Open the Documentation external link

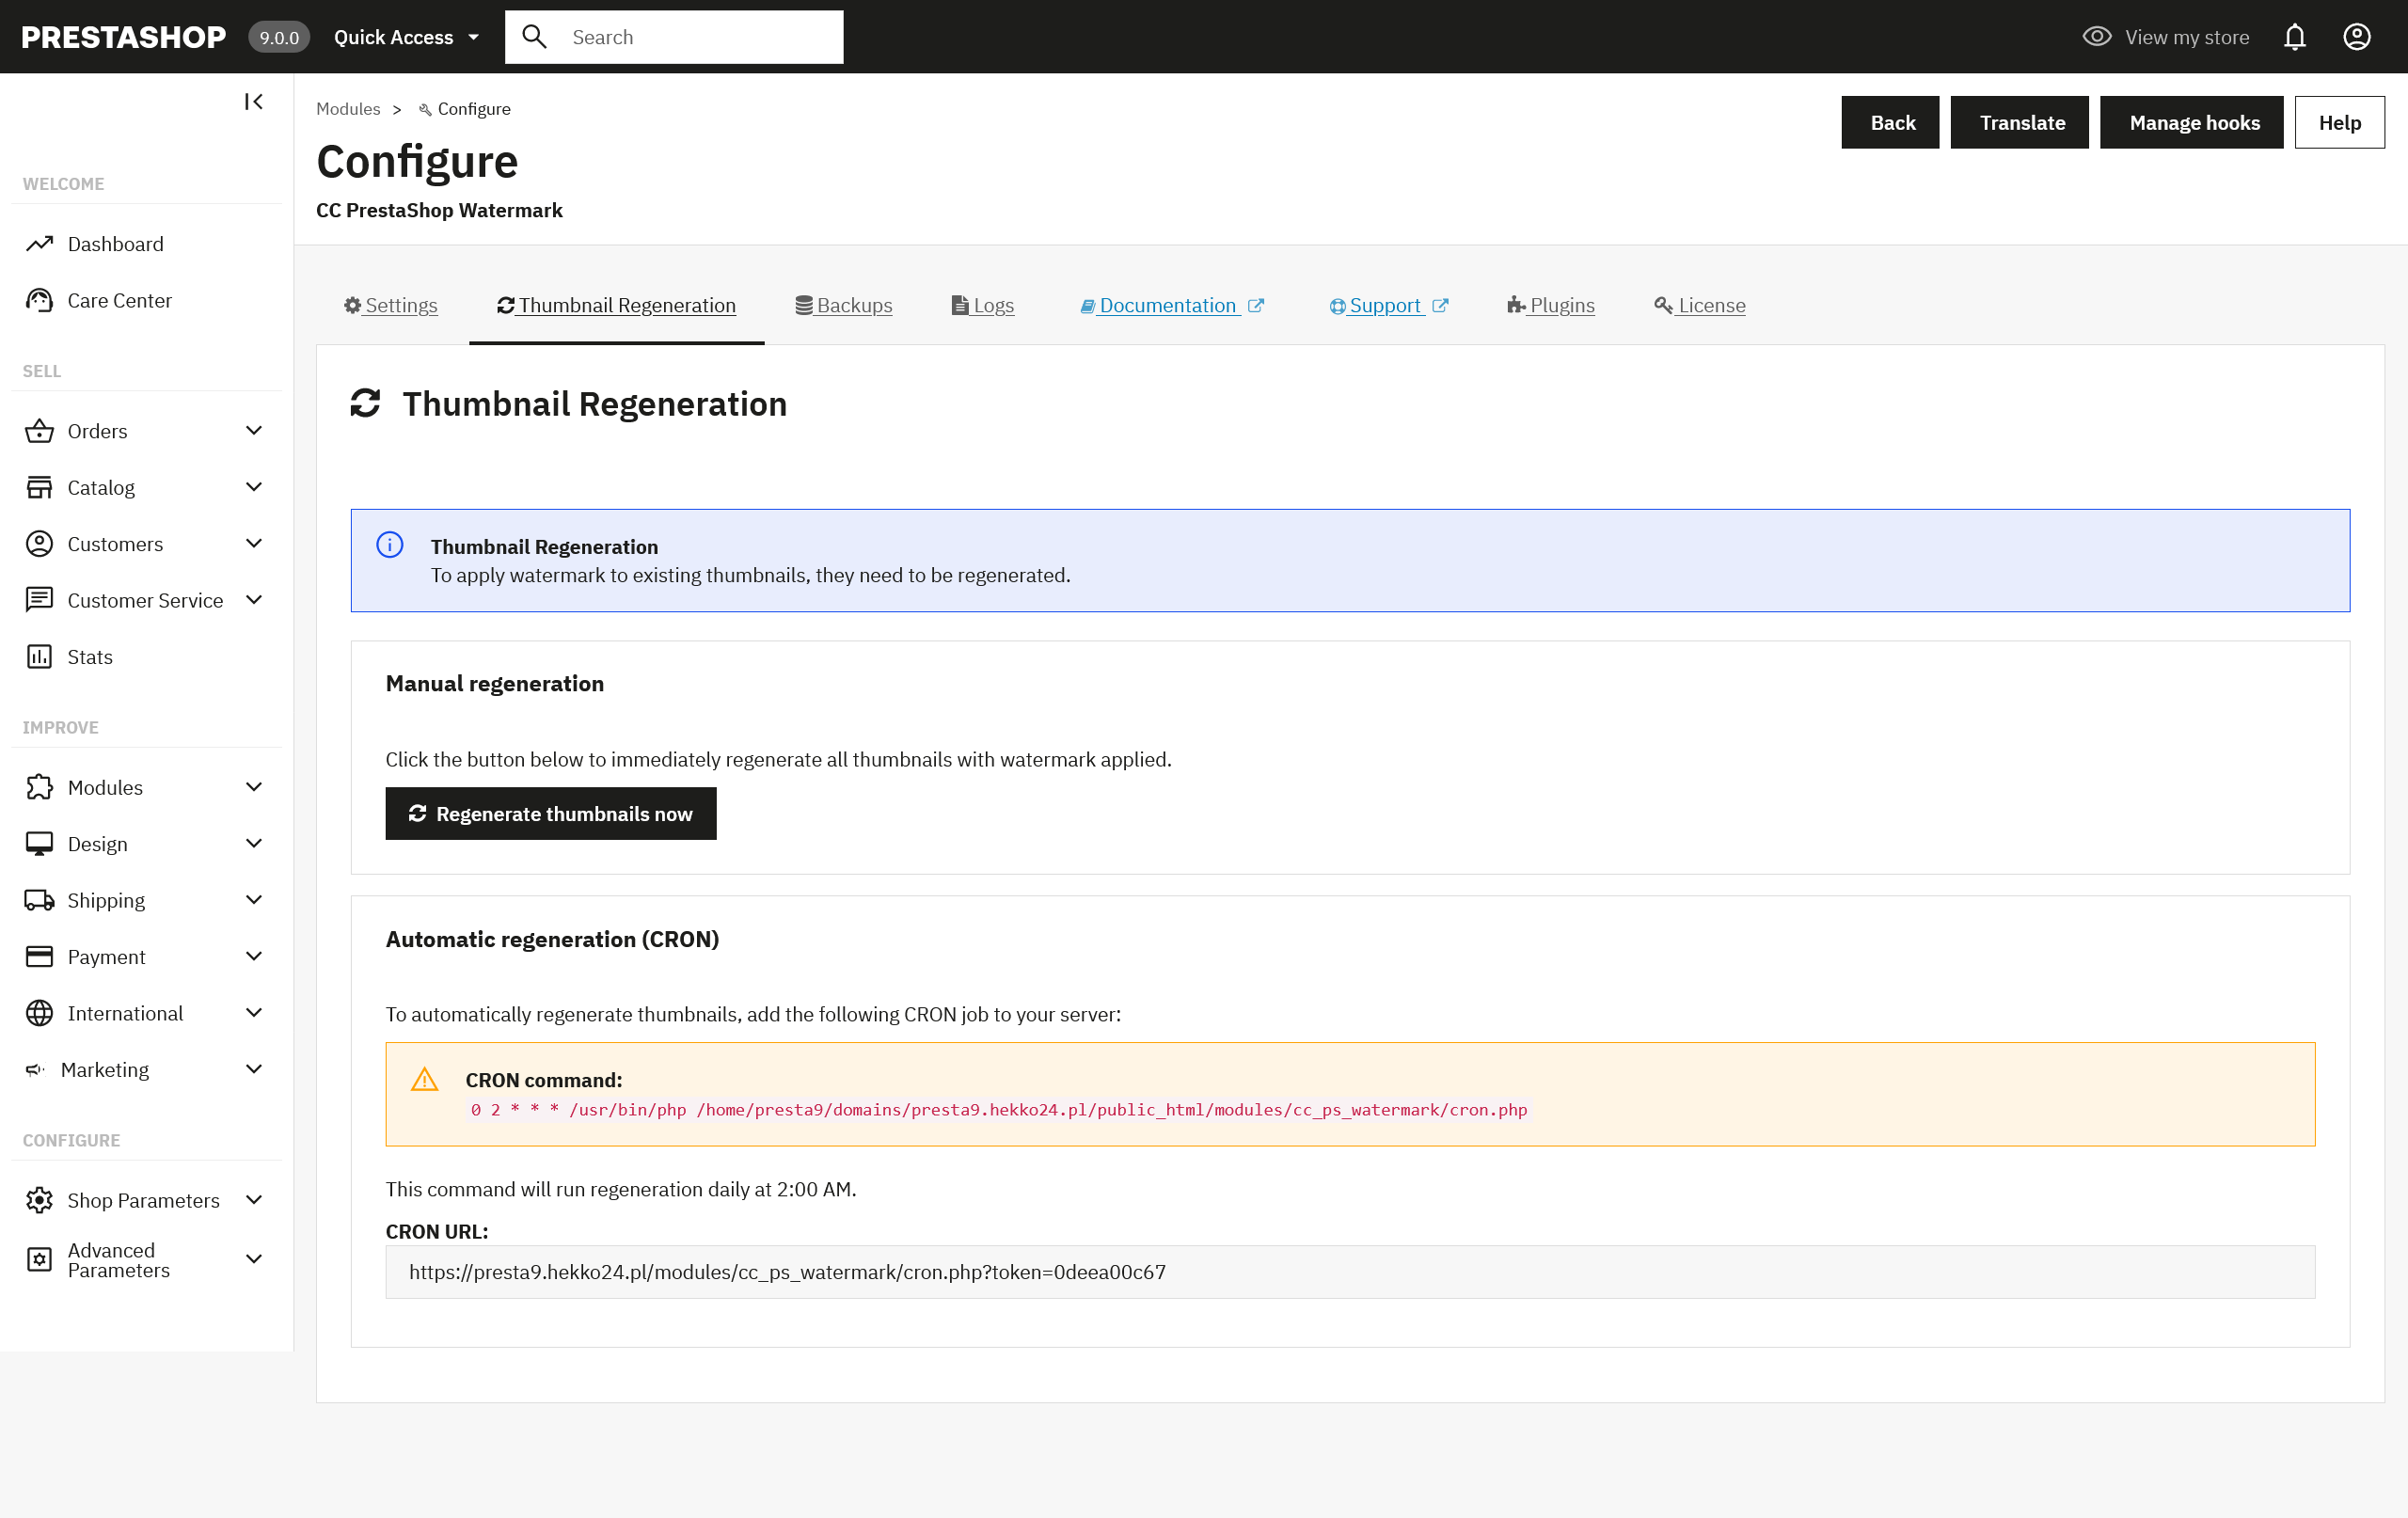1171,305
